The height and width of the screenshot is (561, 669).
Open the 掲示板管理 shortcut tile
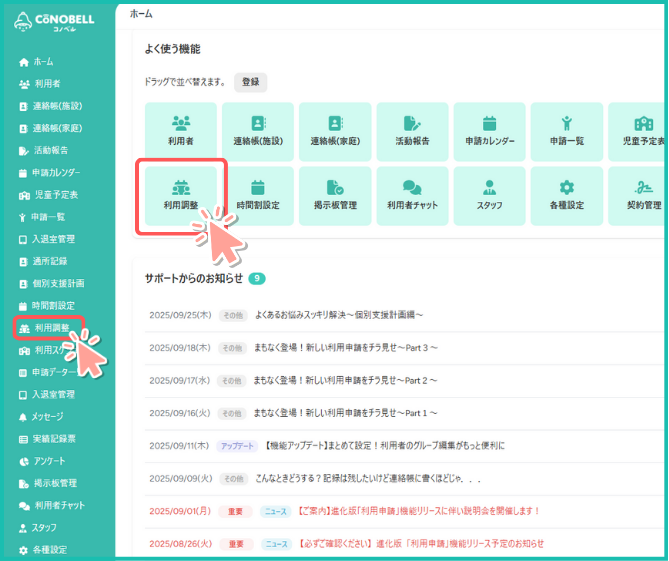(x=335, y=195)
